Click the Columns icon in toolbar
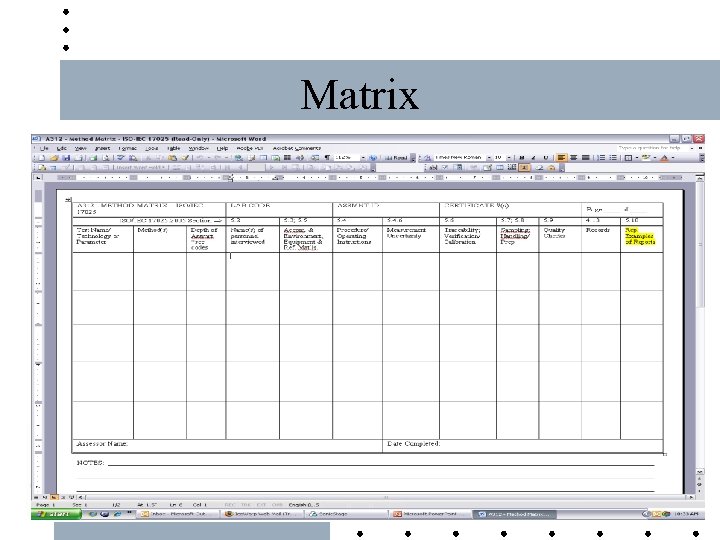 point(287,158)
